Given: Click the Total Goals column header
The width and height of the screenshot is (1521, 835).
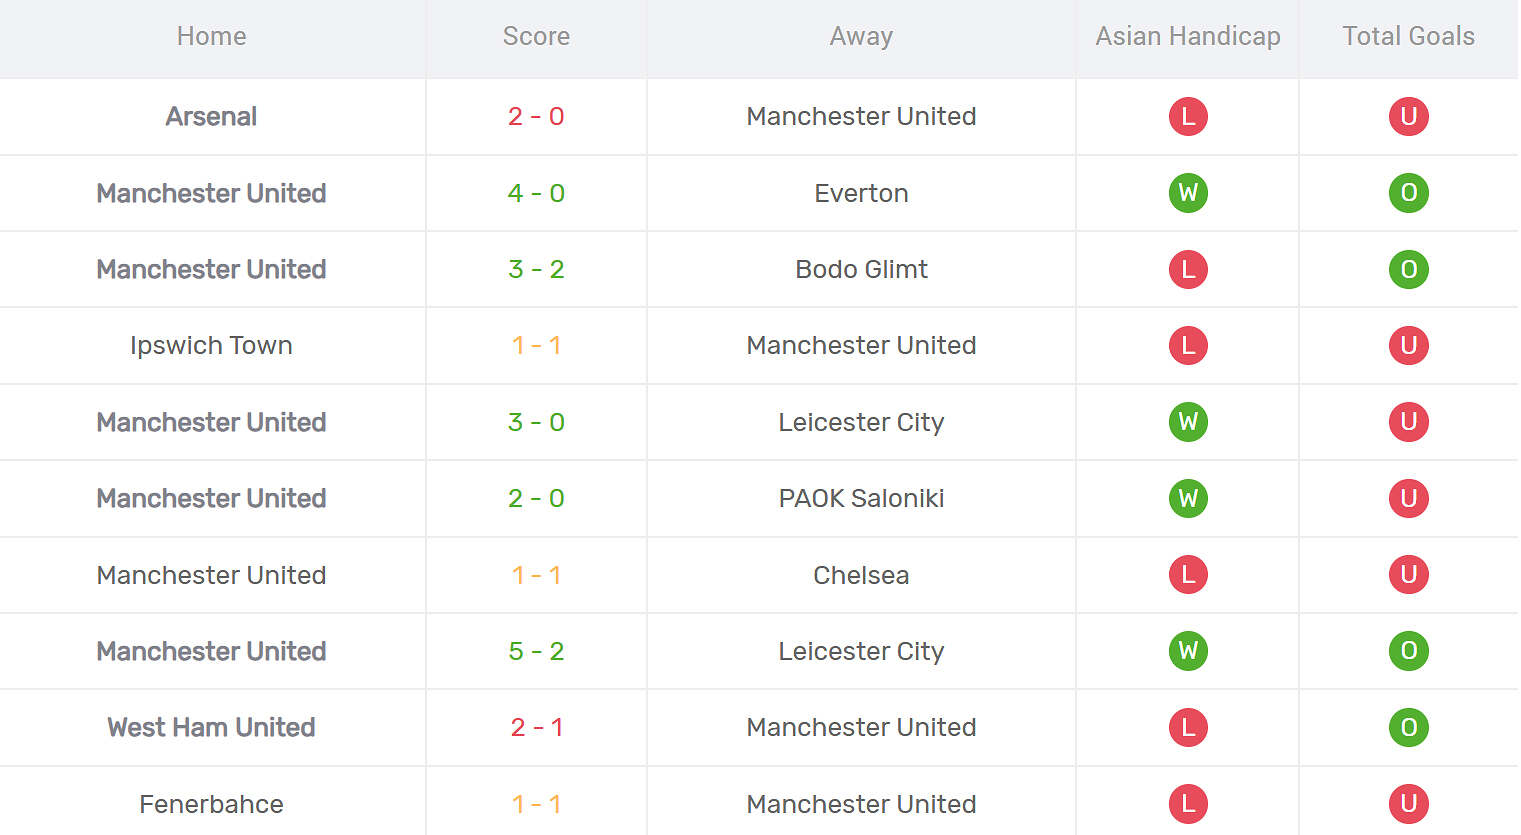Looking at the screenshot, I should pyautogui.click(x=1408, y=36).
